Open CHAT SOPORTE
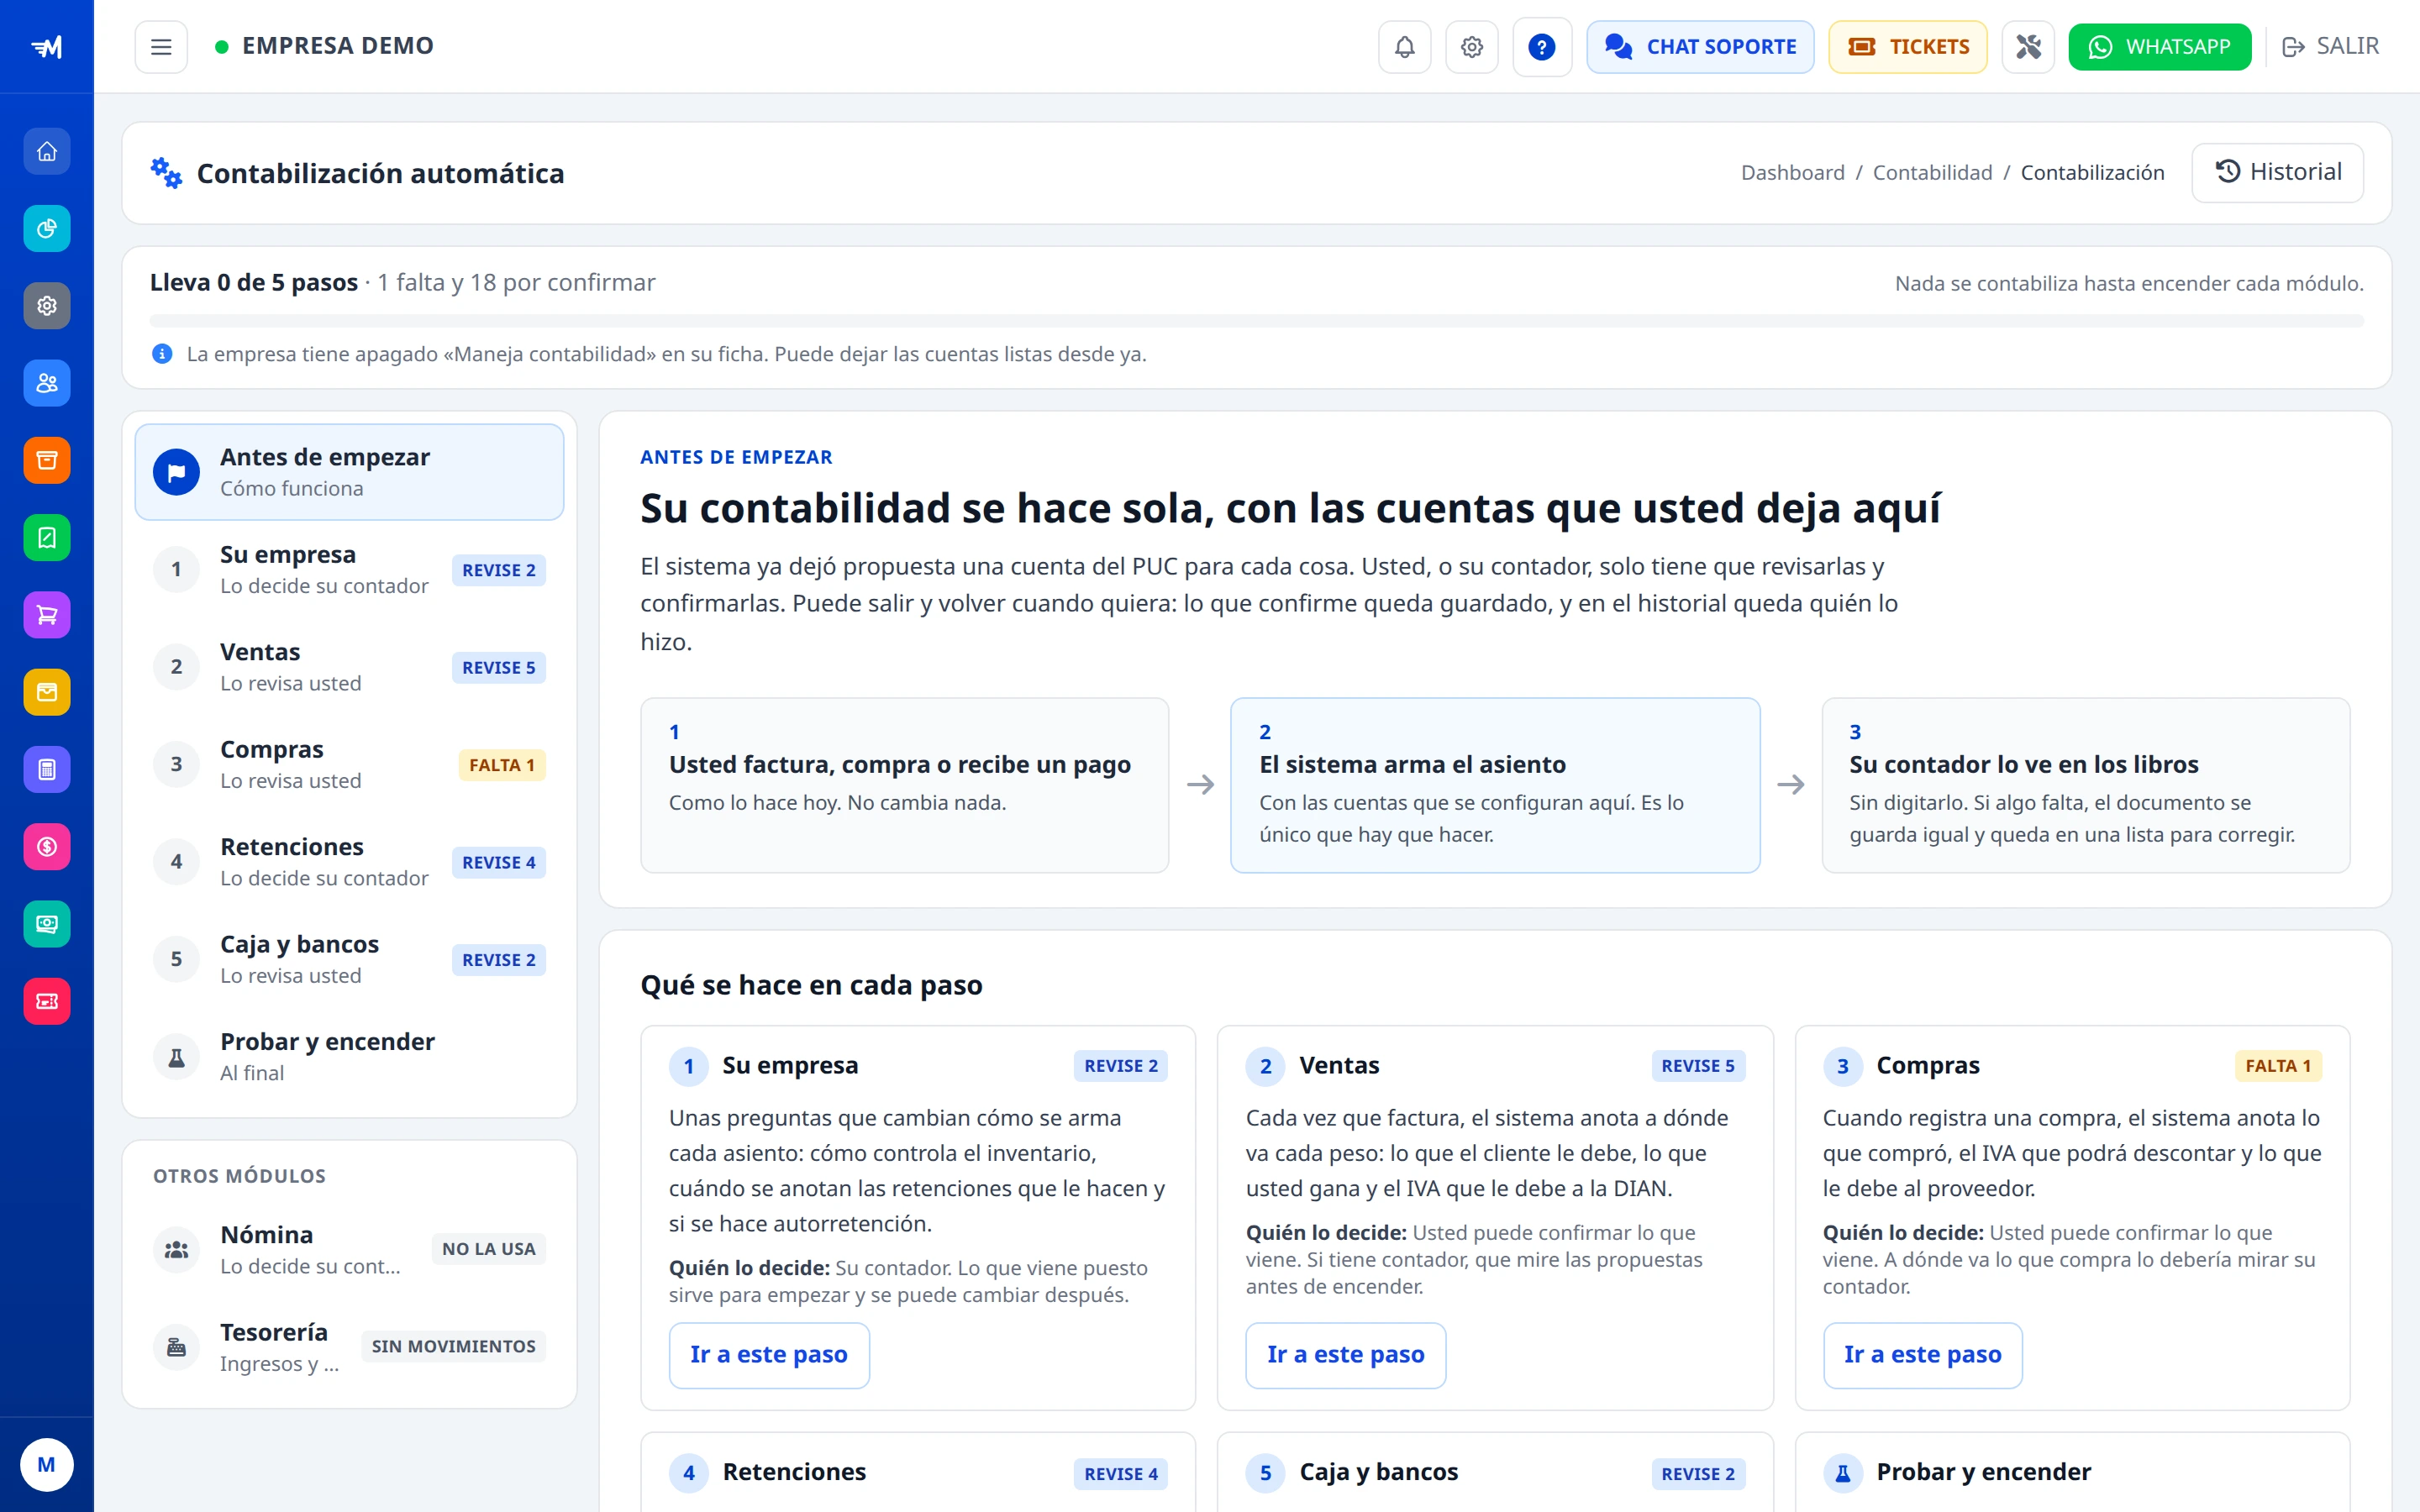The height and width of the screenshot is (1512, 2420). click(1700, 47)
